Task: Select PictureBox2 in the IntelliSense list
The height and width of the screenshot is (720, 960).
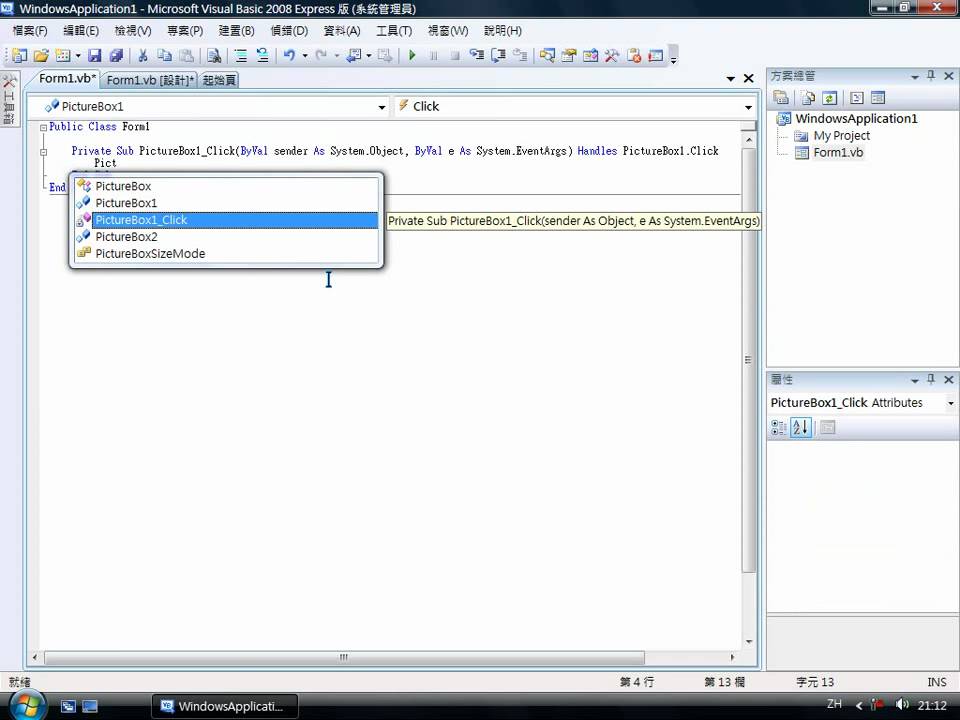Action: point(226,237)
